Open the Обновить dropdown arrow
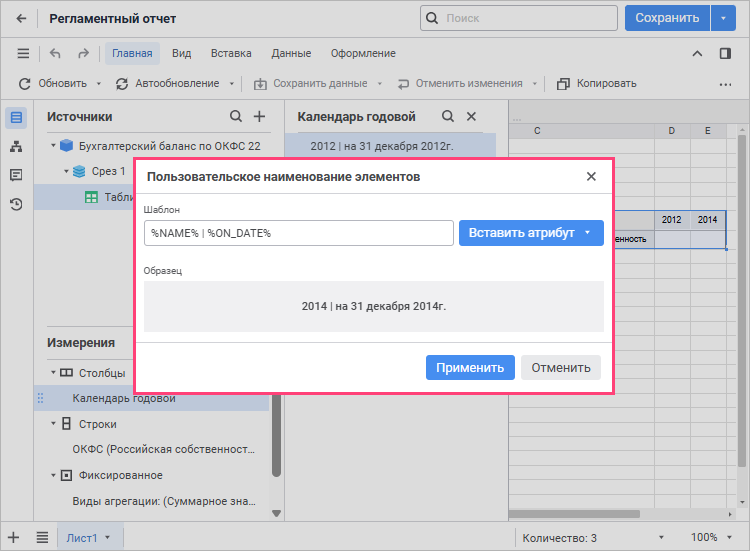Screen dimensions: 750x551 (99, 84)
